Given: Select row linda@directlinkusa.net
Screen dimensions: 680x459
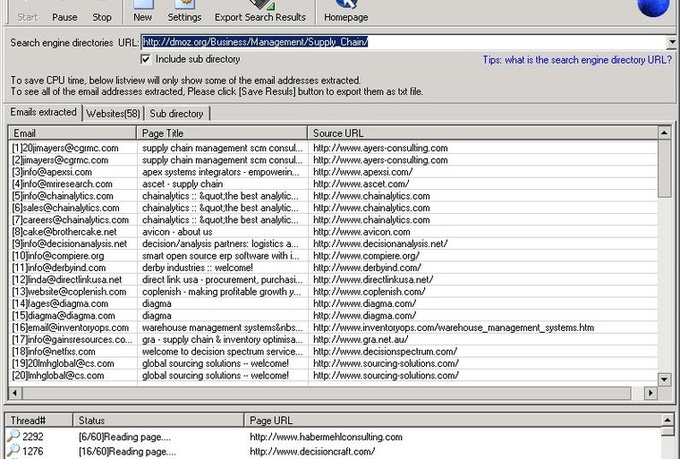Looking at the screenshot, I should pos(333,280).
